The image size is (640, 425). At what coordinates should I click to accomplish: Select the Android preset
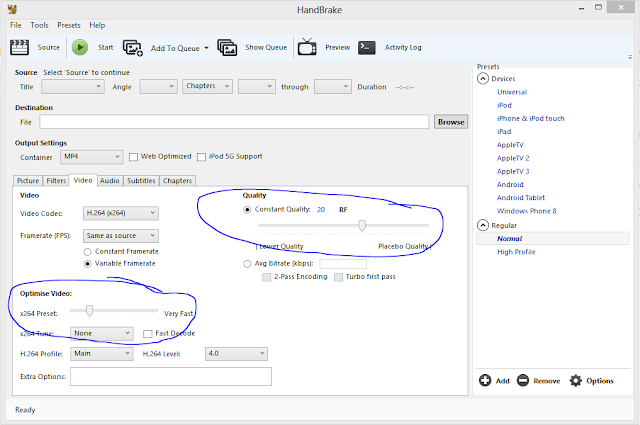[x=510, y=185]
